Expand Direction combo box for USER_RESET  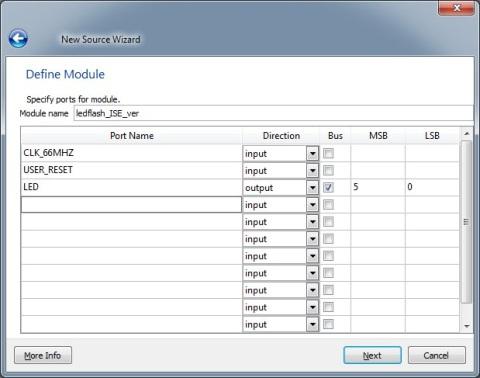tap(312, 171)
